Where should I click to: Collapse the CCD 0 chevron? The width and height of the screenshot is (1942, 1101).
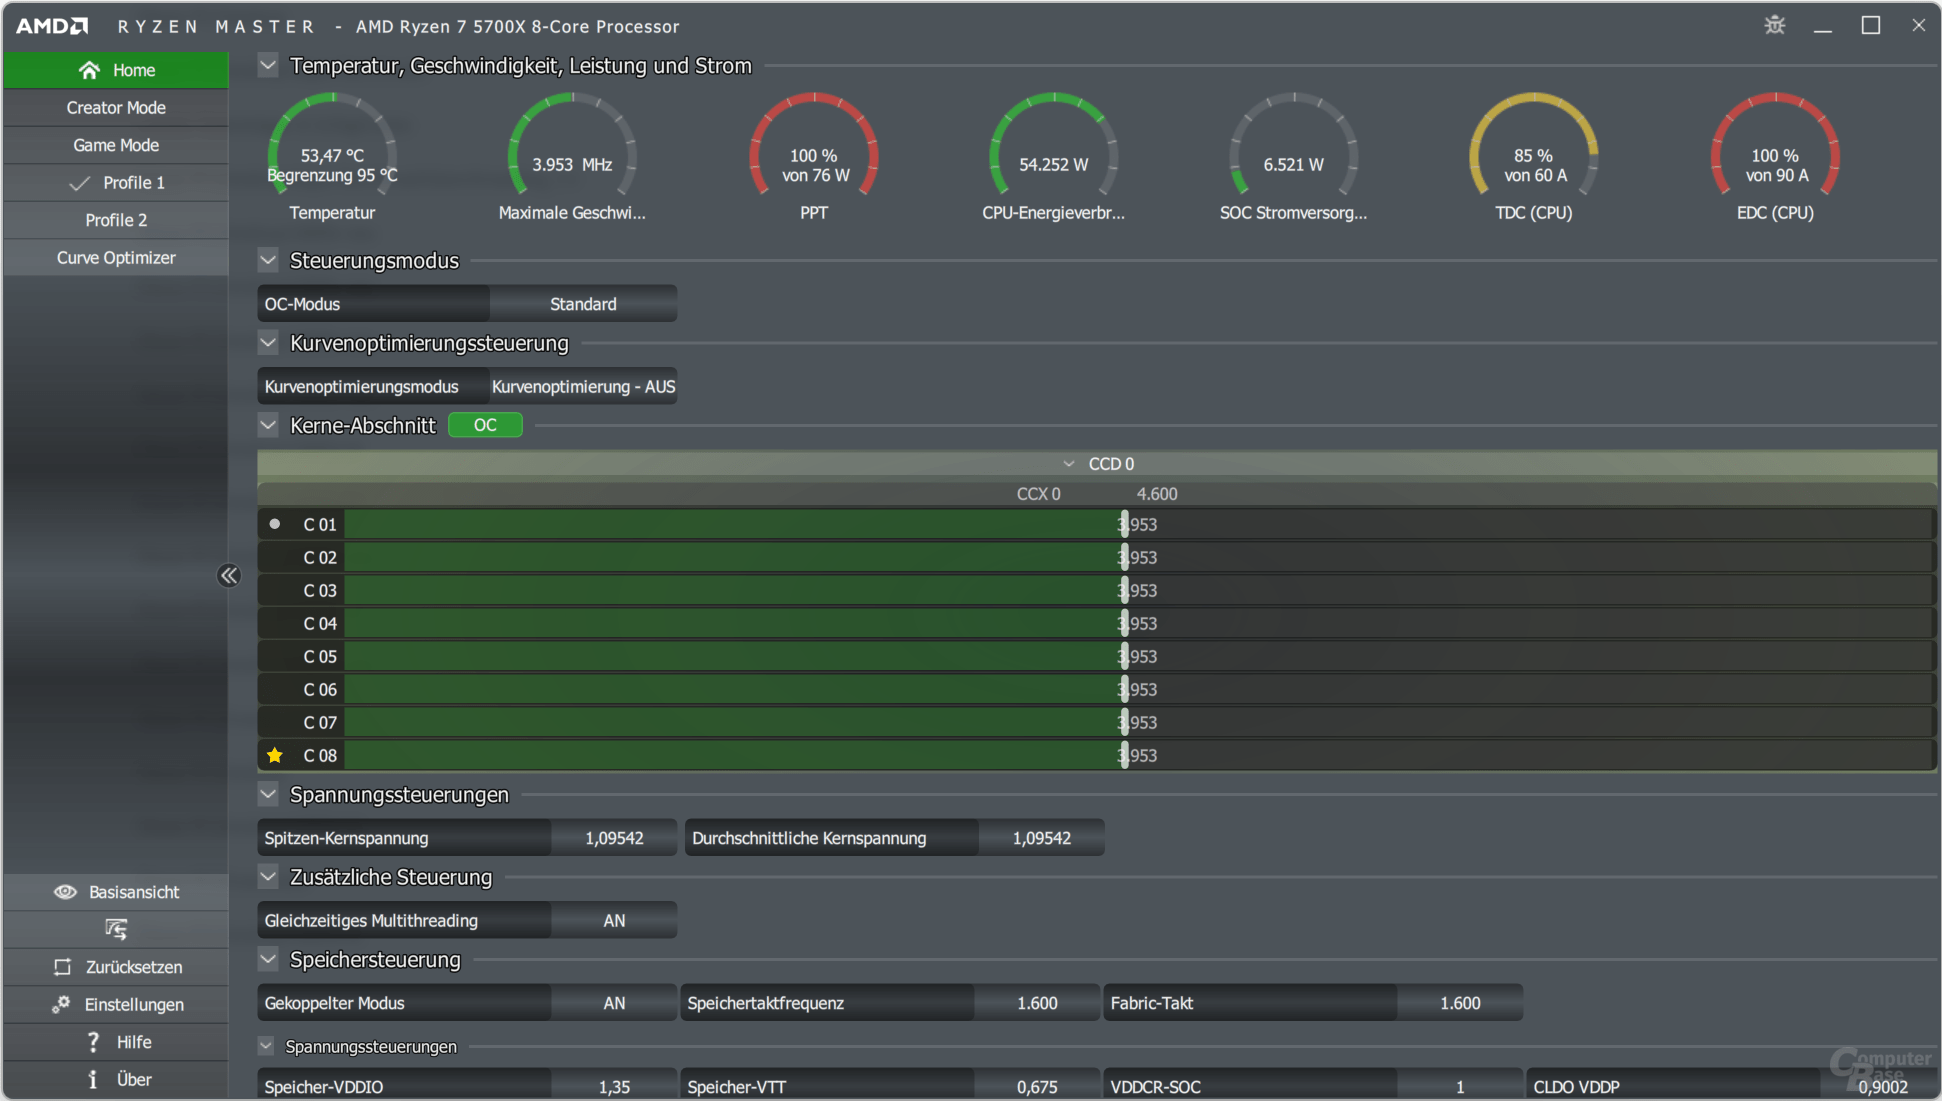1069,464
